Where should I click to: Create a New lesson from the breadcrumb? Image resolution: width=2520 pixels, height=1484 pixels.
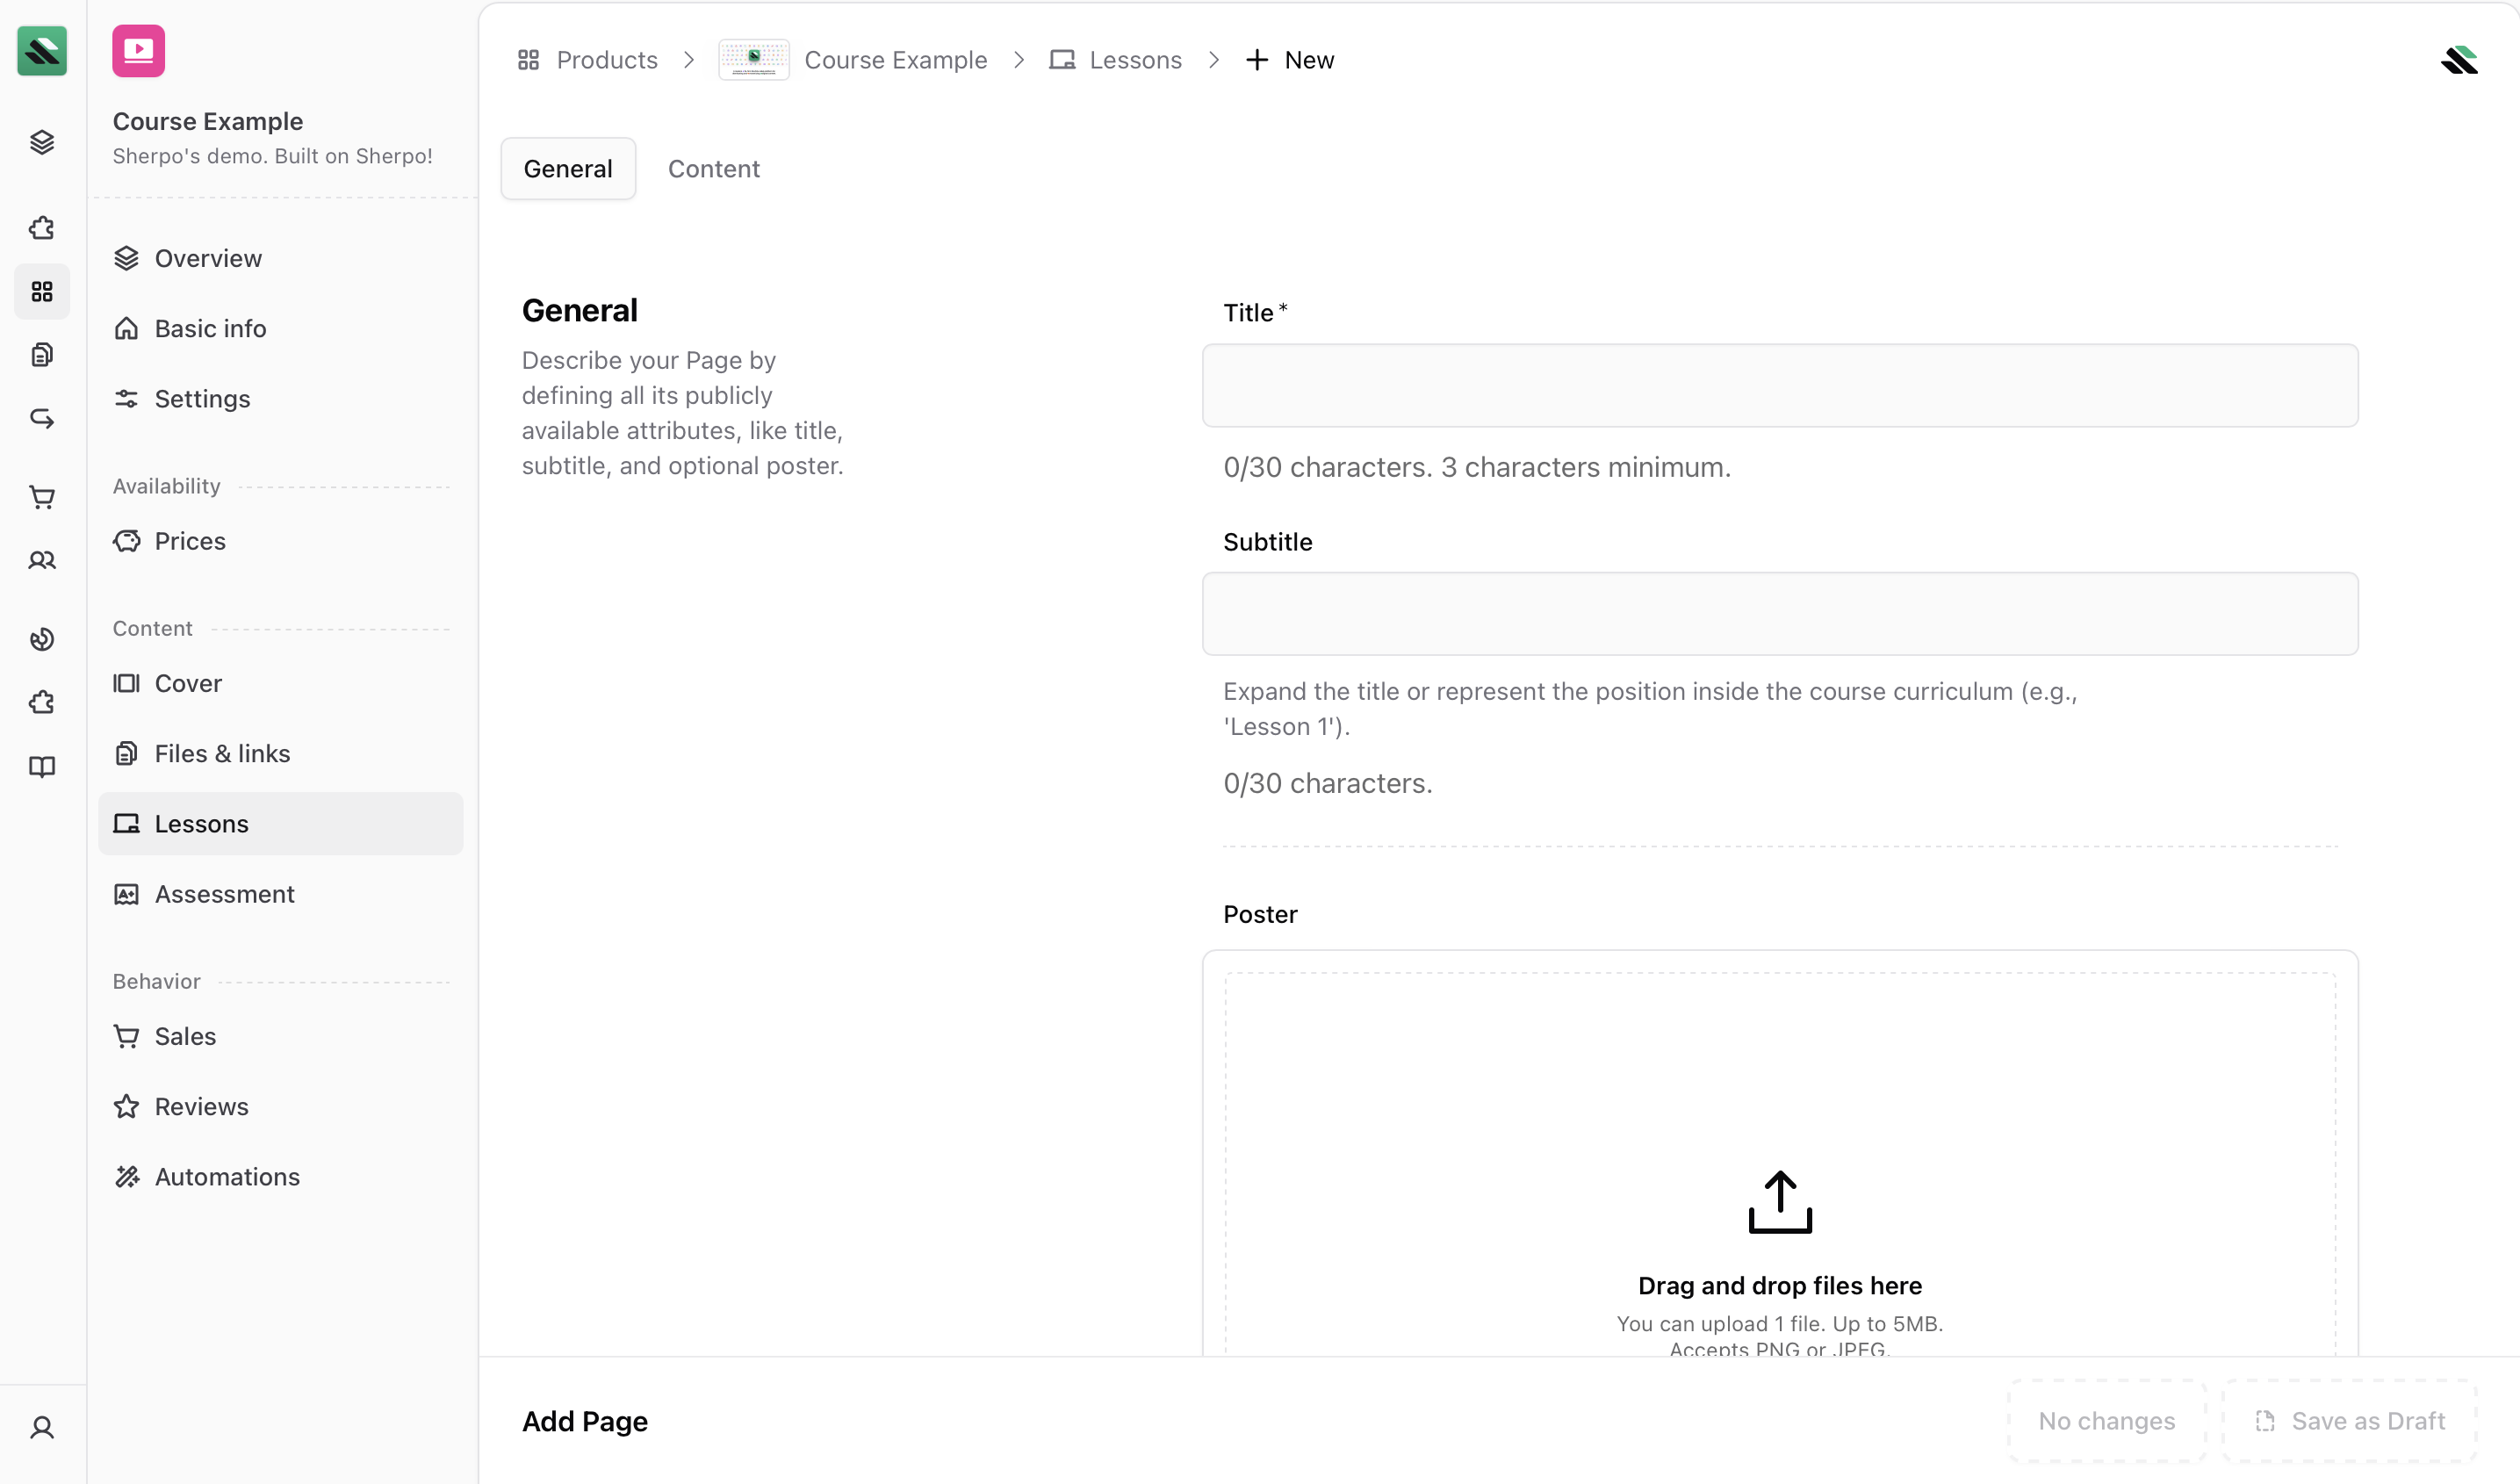(x=1290, y=60)
